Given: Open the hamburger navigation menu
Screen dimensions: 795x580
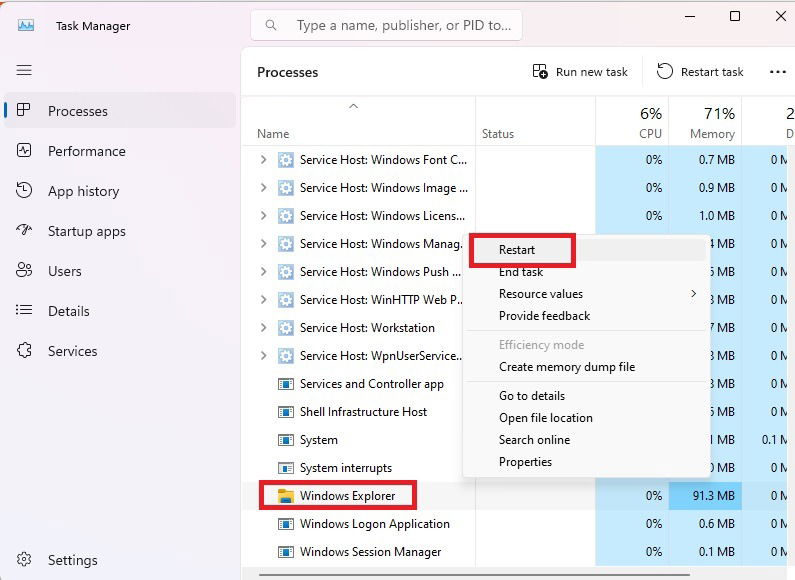Looking at the screenshot, I should click(24, 70).
